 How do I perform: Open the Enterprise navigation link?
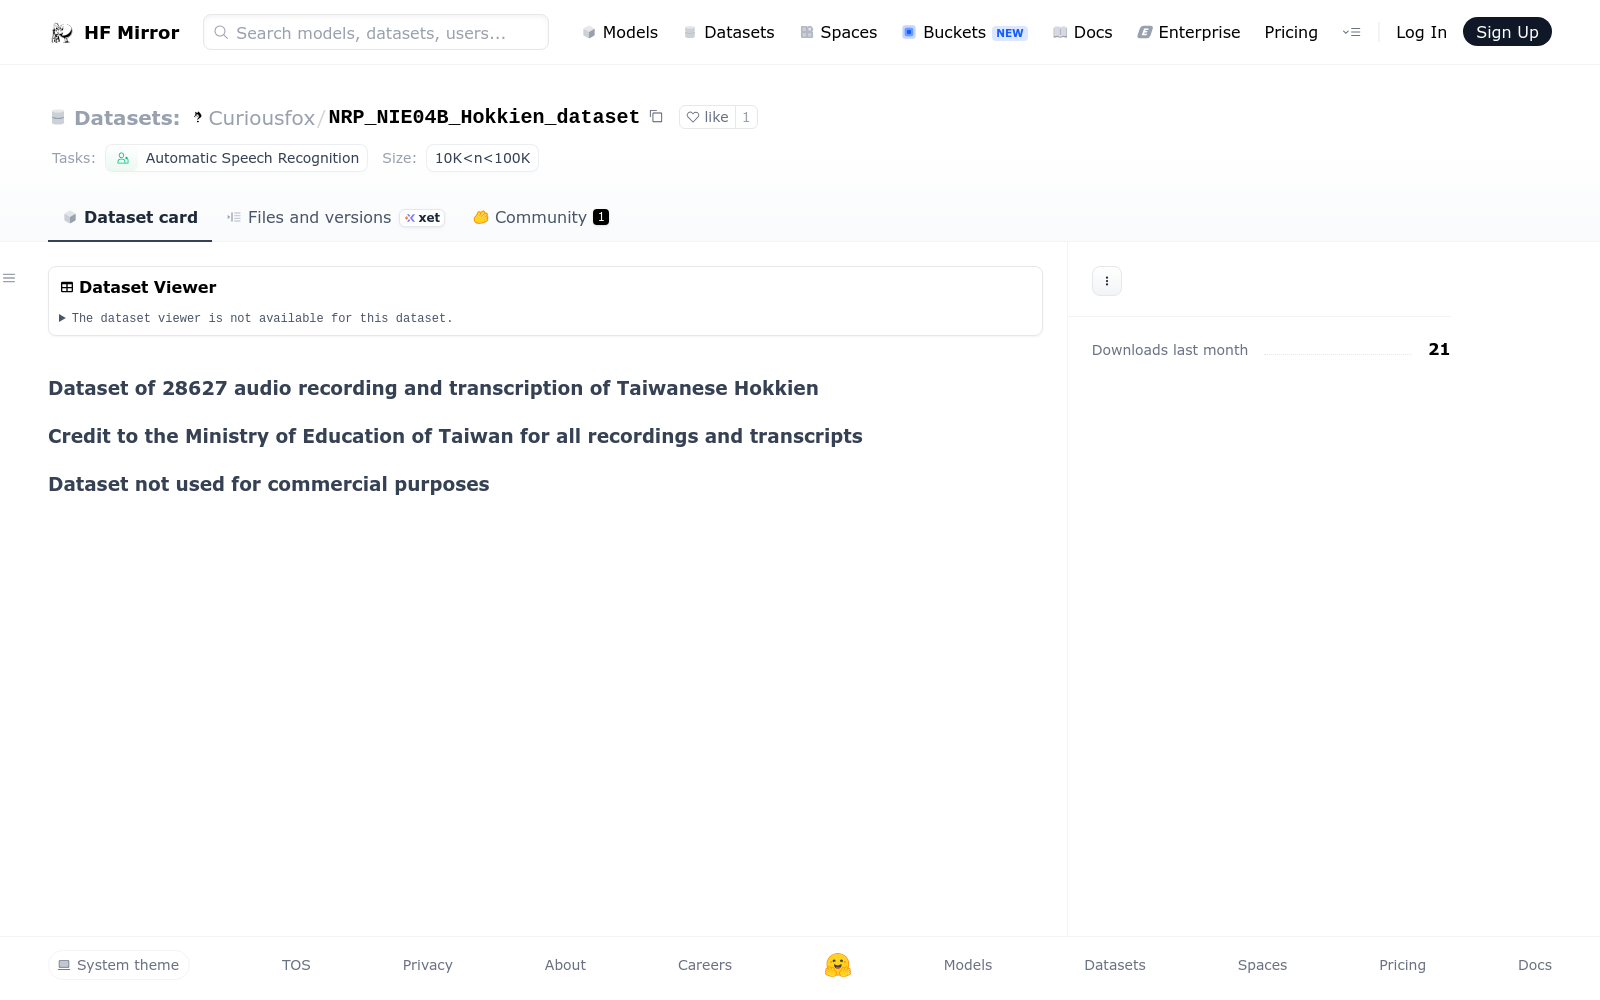point(1189,32)
